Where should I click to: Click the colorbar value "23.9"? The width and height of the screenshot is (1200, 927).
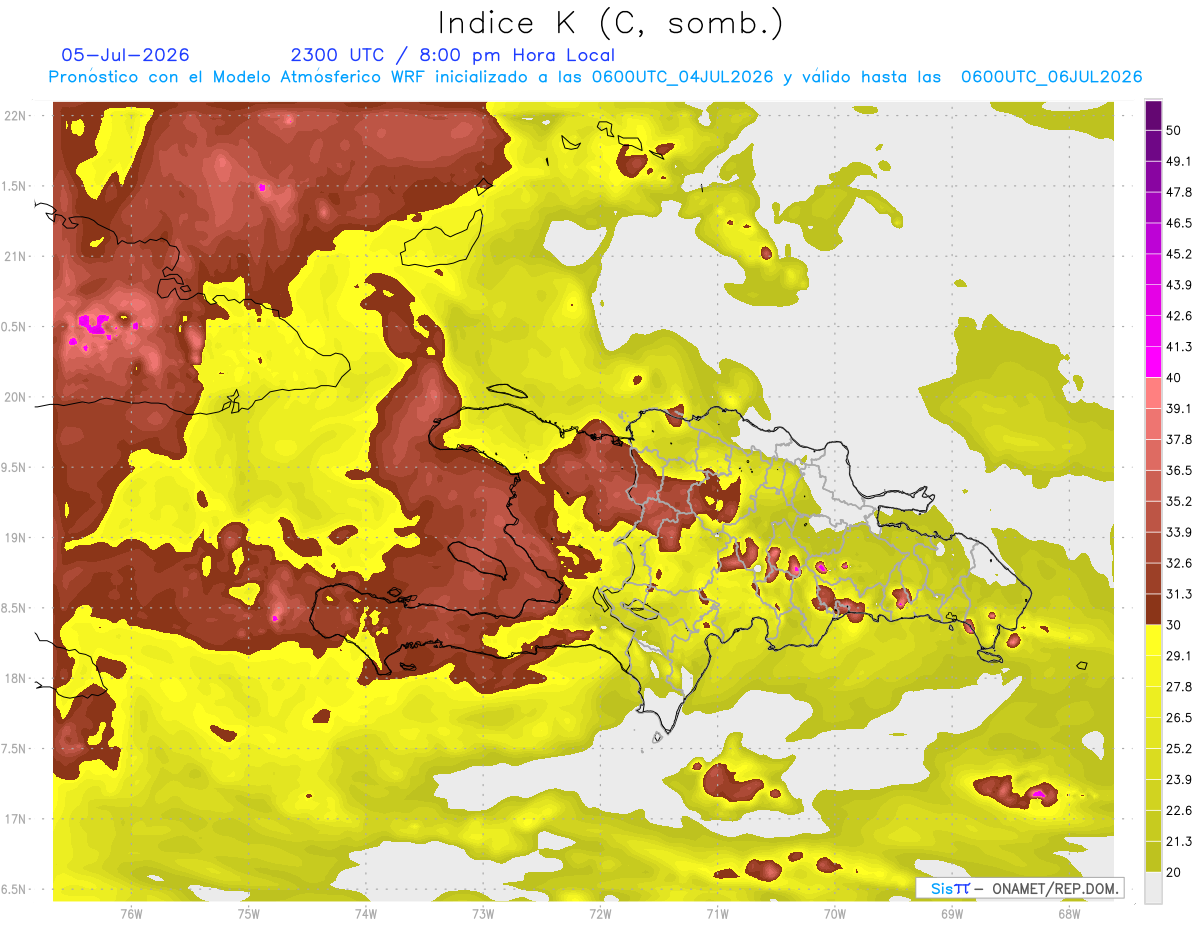[x=1180, y=779]
